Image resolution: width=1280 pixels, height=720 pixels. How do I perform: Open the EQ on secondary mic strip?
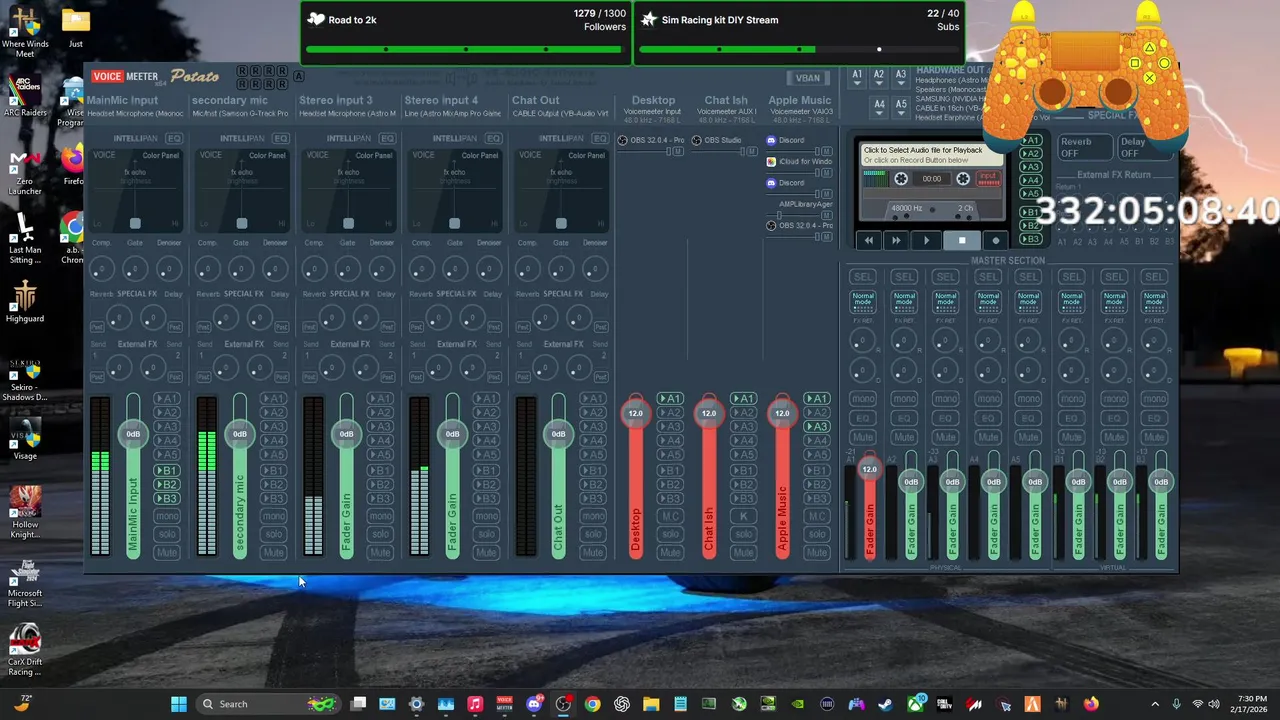point(281,138)
